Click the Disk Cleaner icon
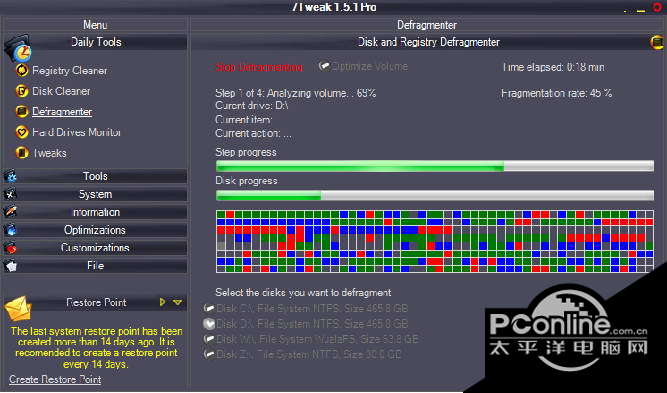The width and height of the screenshot is (667, 393). point(22,91)
